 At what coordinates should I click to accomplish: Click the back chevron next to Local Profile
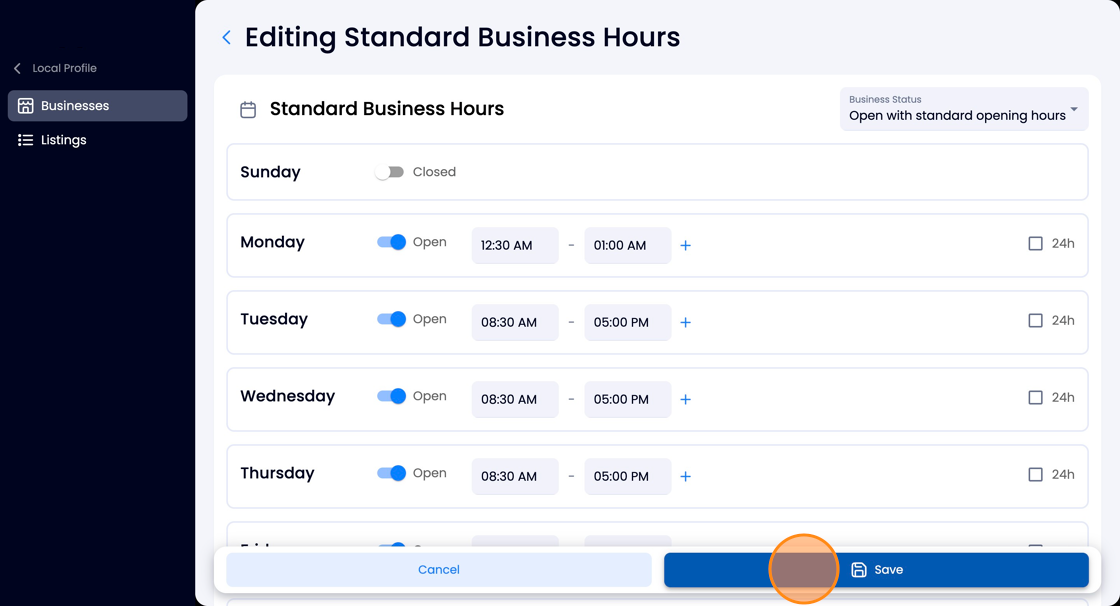pyautogui.click(x=17, y=69)
